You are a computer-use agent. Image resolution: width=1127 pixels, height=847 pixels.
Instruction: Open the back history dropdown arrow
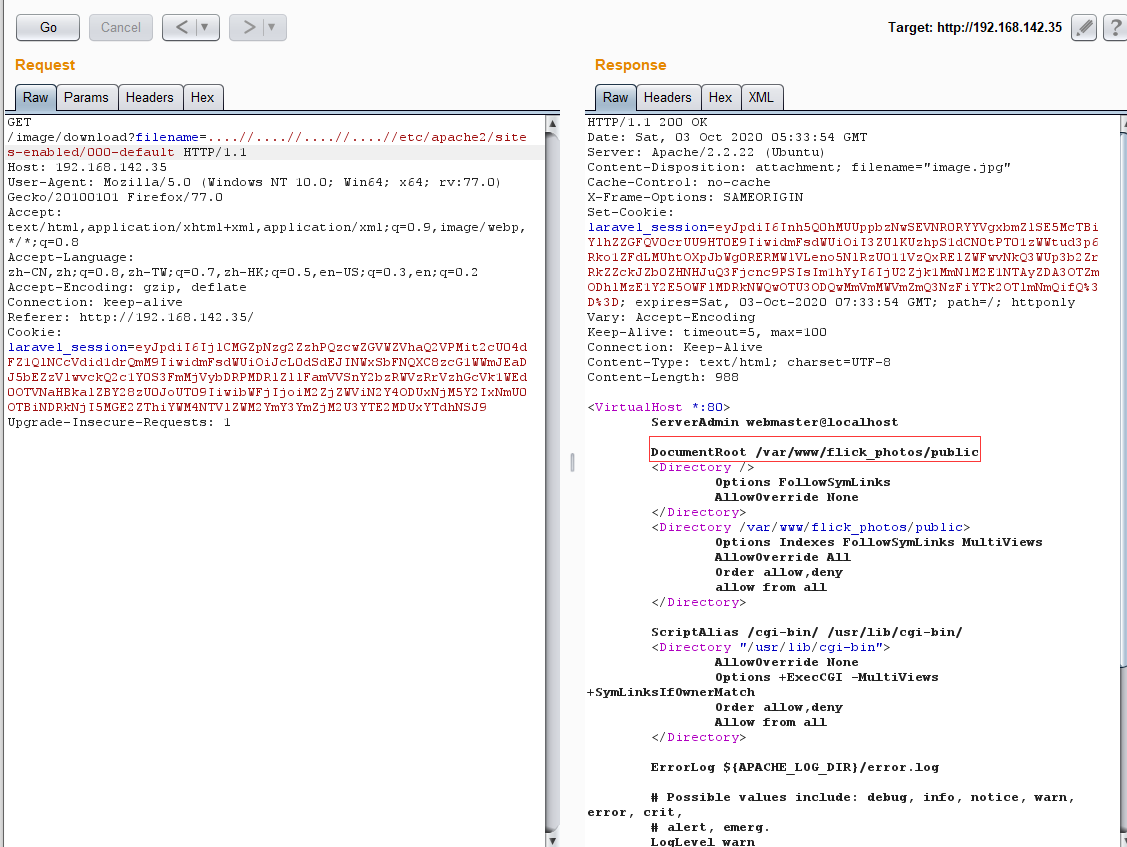pyautogui.click(x=206, y=27)
